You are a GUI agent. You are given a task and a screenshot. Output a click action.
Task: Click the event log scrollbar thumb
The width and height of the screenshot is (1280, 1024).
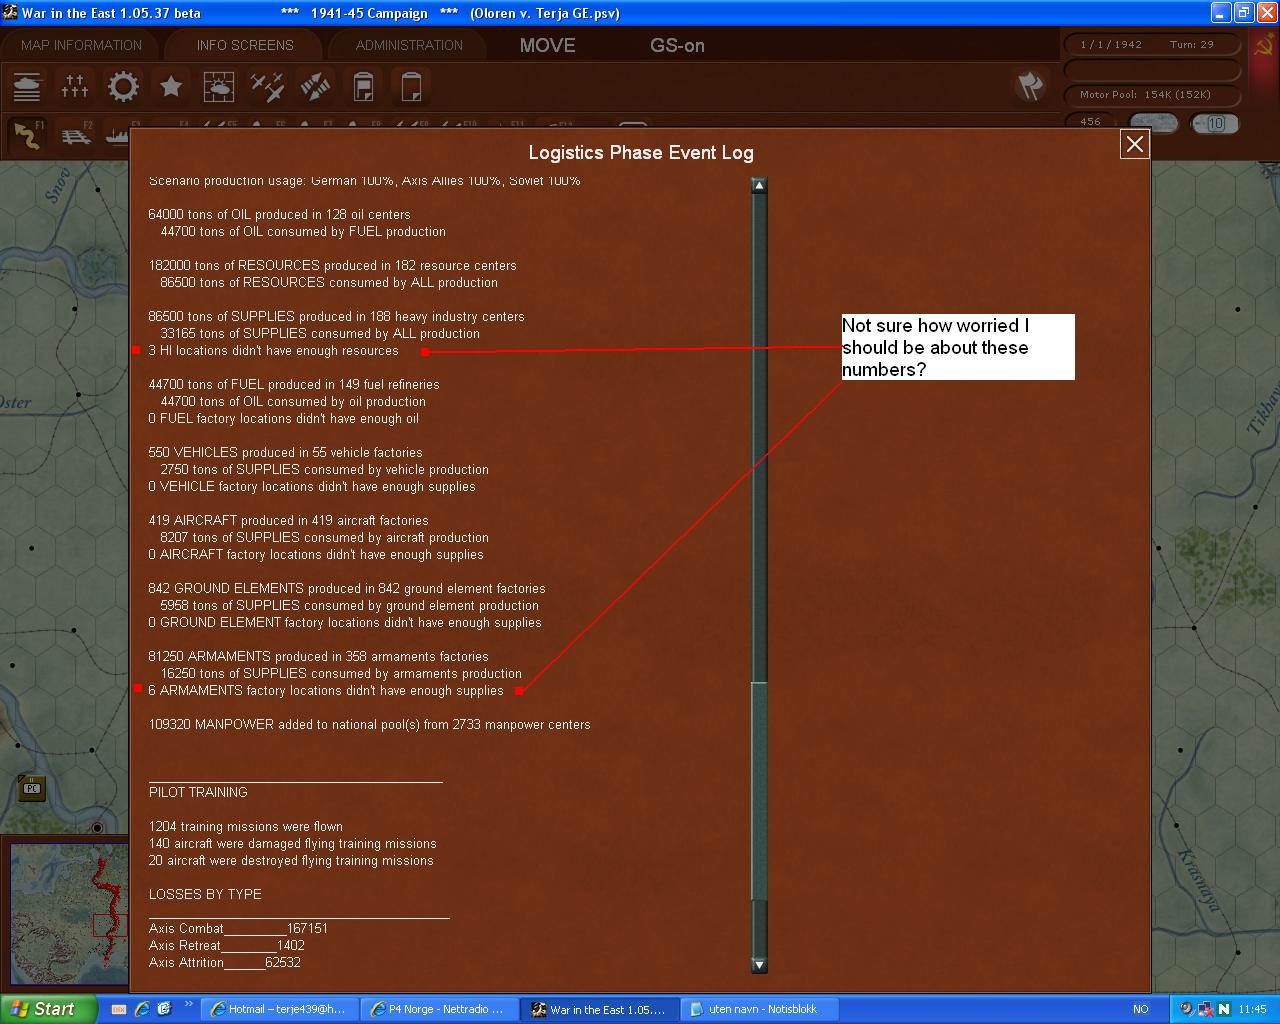pyautogui.click(x=759, y=790)
